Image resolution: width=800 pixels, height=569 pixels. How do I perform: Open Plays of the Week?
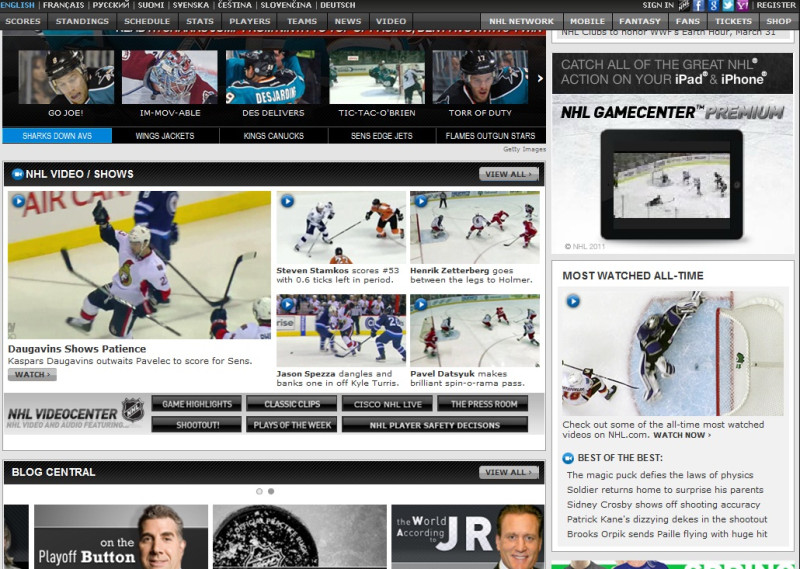pyautogui.click(x=292, y=425)
